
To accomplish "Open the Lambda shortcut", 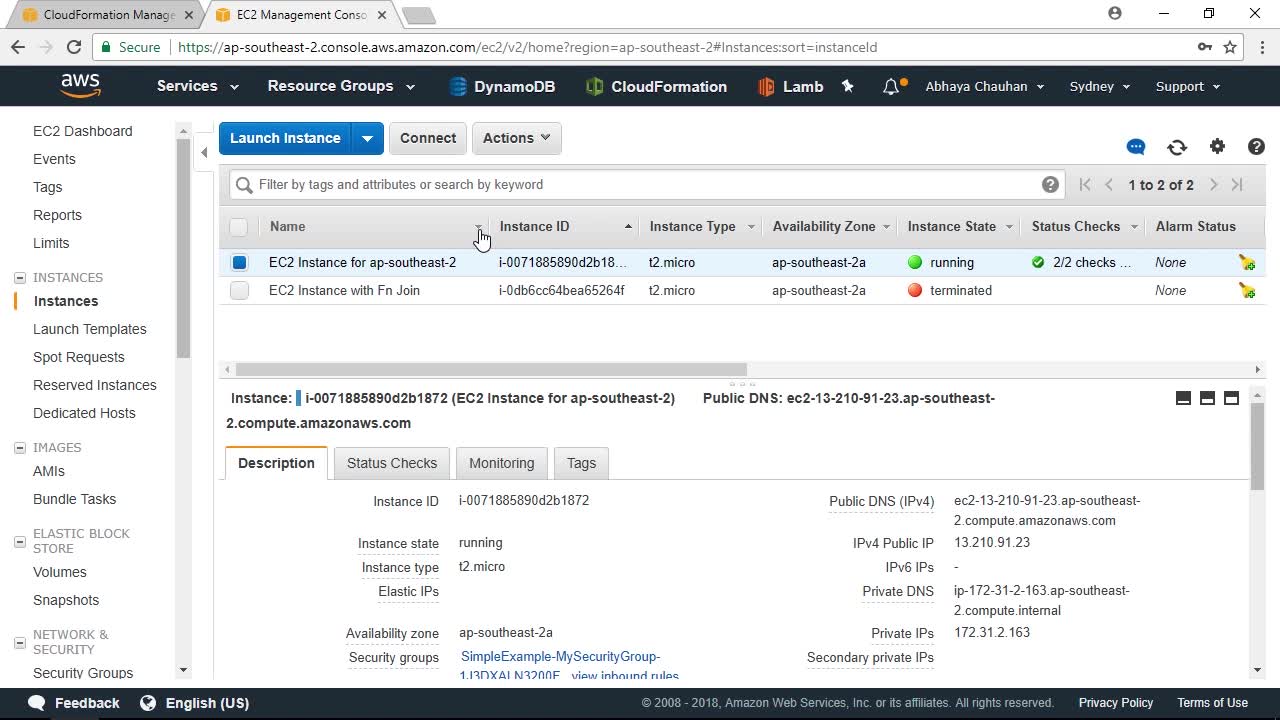I will [x=791, y=86].
